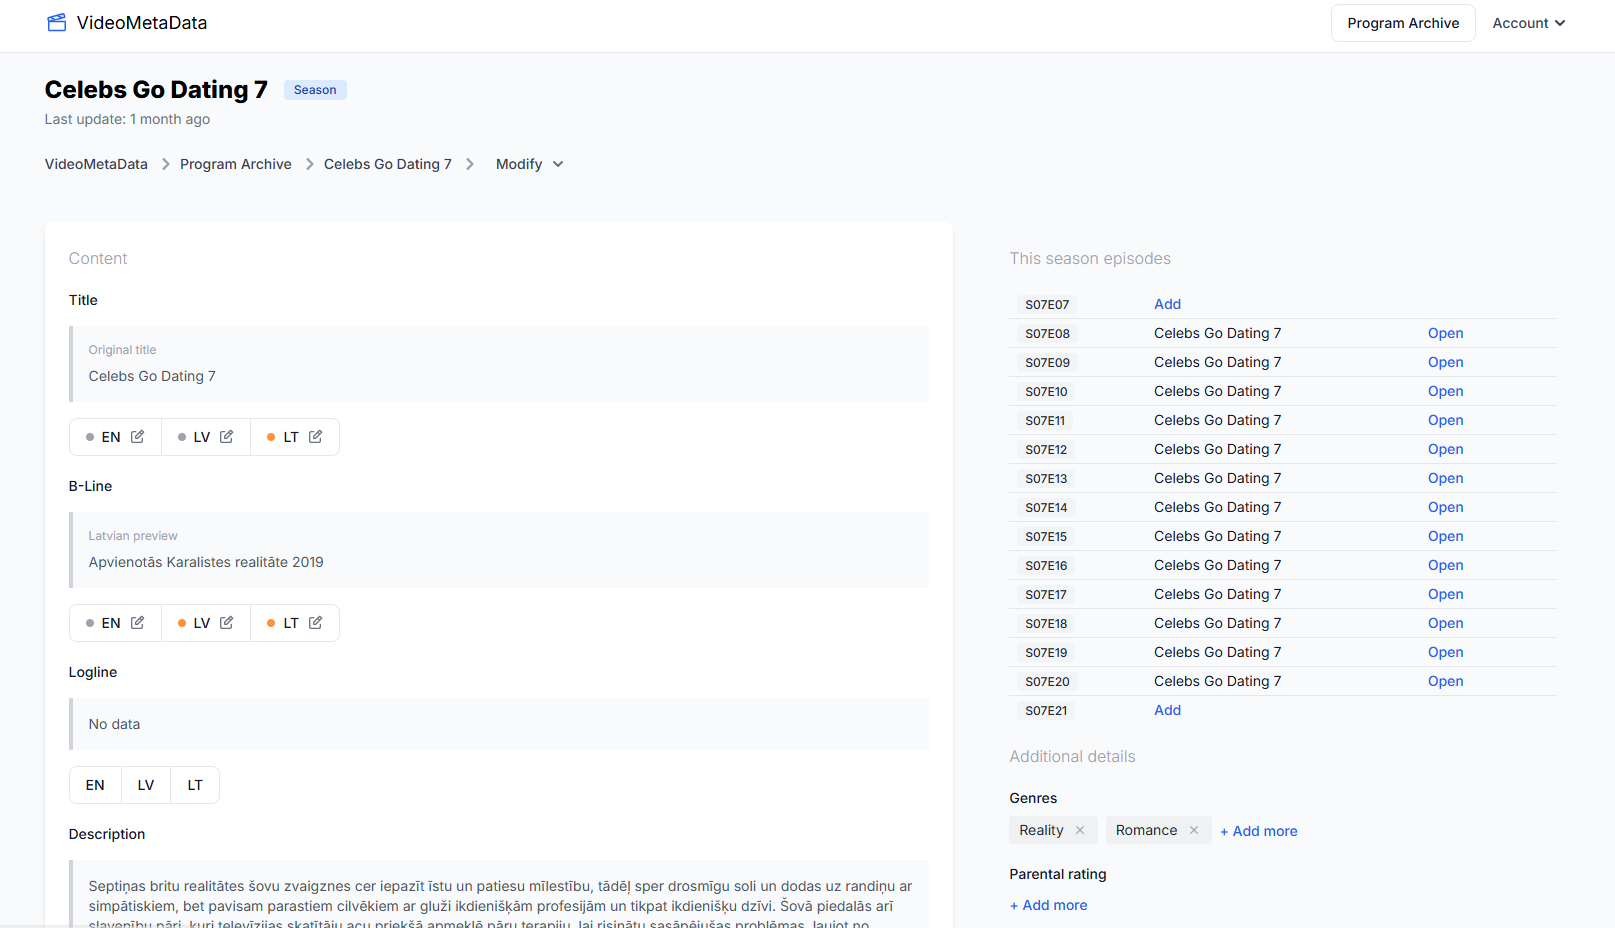
Task: Click + Add more under Parental rating
Action: click(x=1048, y=904)
